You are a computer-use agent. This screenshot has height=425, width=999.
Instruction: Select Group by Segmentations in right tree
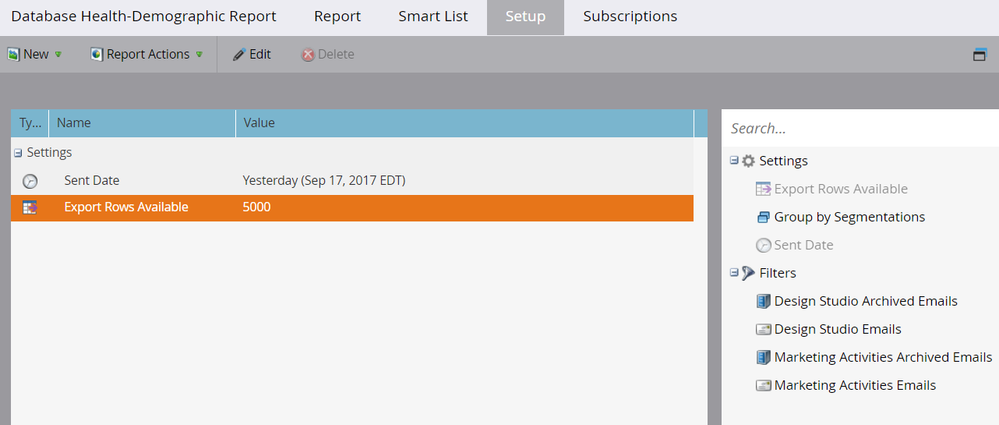pos(849,217)
